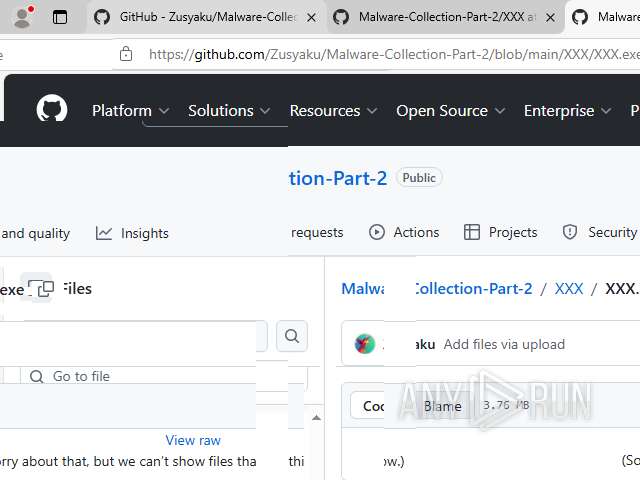
Task: Click the search magnifier button in file panel
Action: [x=291, y=336]
